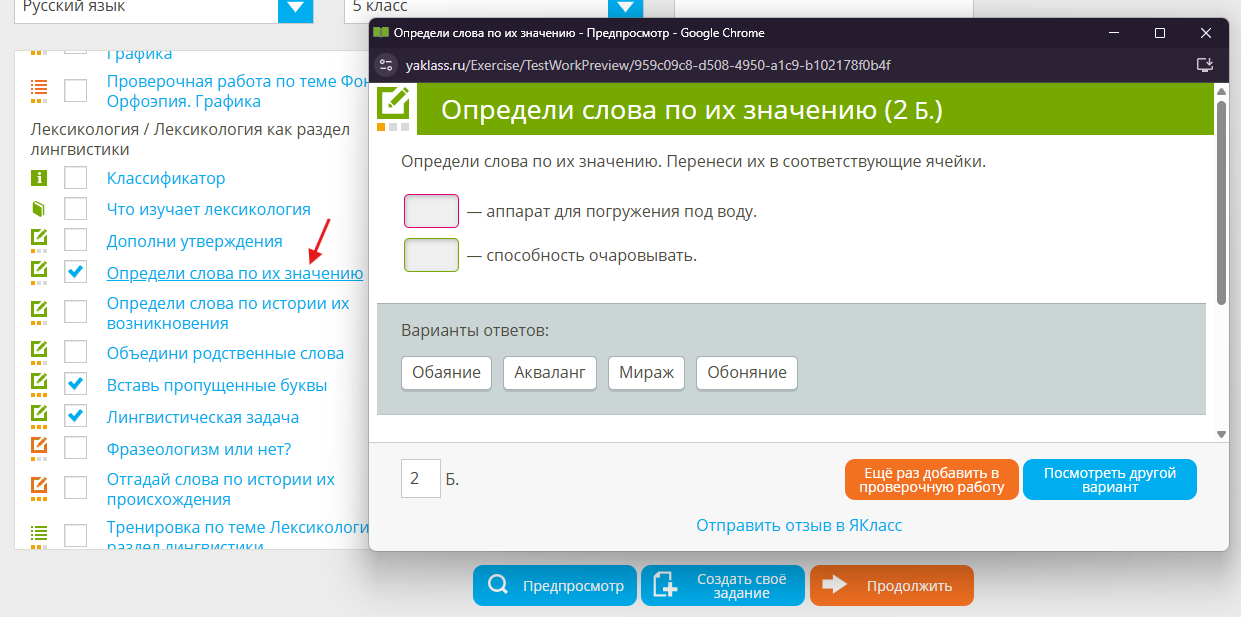The height and width of the screenshot is (617, 1241).
Task: Uncheck Определи слова по их значению
Action: point(76,272)
